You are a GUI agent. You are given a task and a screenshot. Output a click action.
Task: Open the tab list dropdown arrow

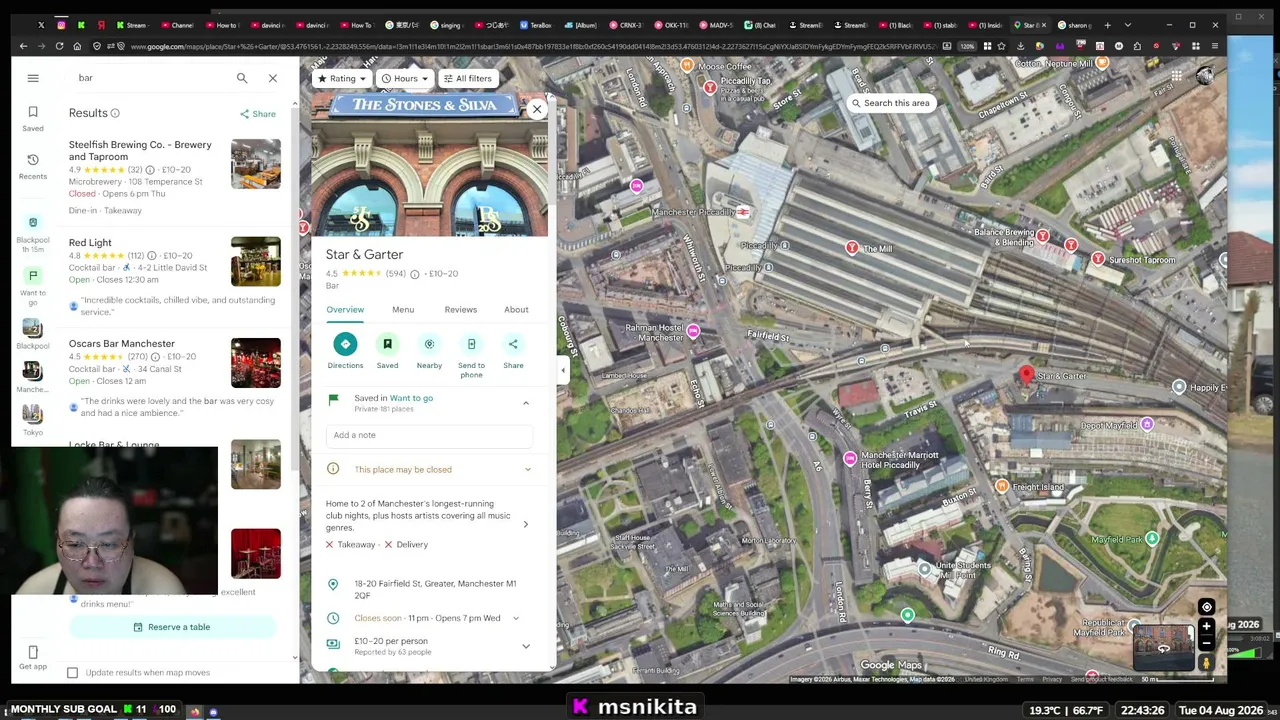point(1127,25)
